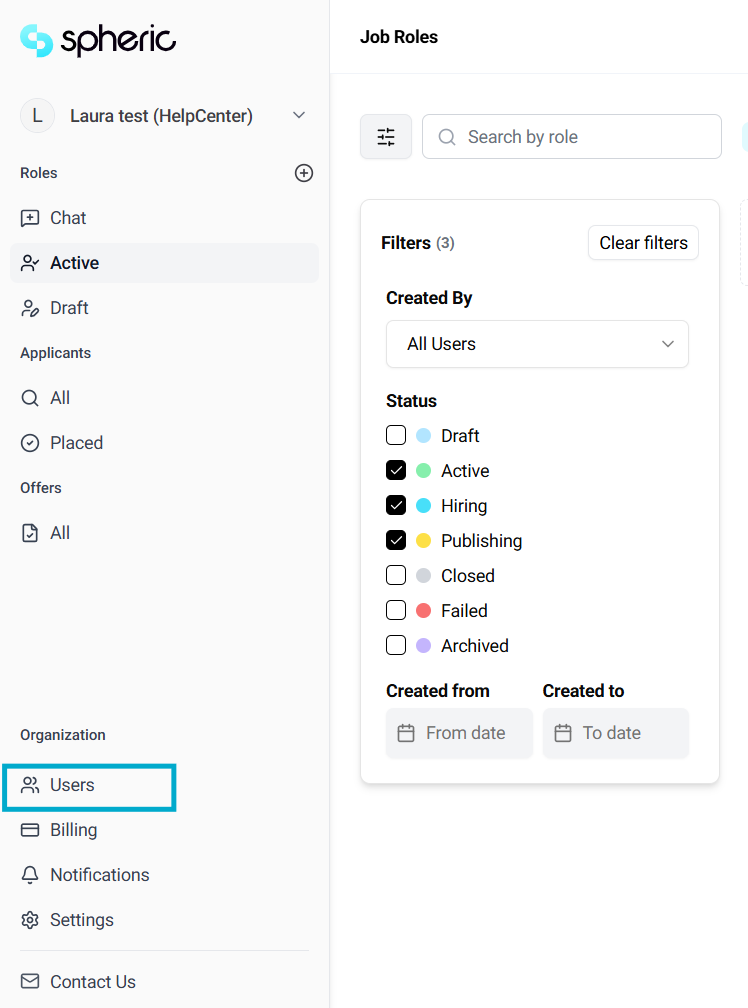Click the yellow Publishing status dot
The image size is (748, 1008).
tap(423, 541)
